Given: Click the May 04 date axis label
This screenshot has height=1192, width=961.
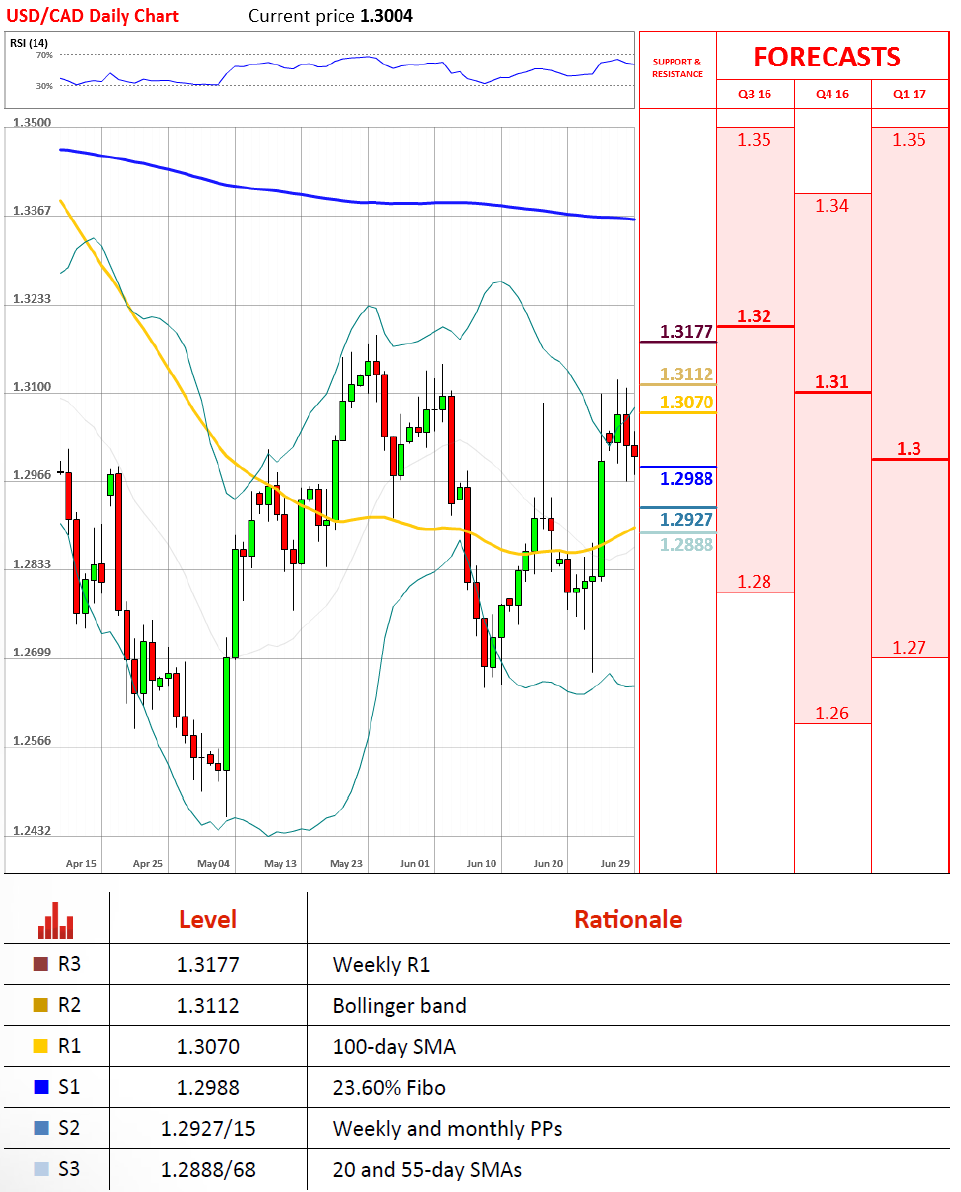Looking at the screenshot, I should point(214,864).
